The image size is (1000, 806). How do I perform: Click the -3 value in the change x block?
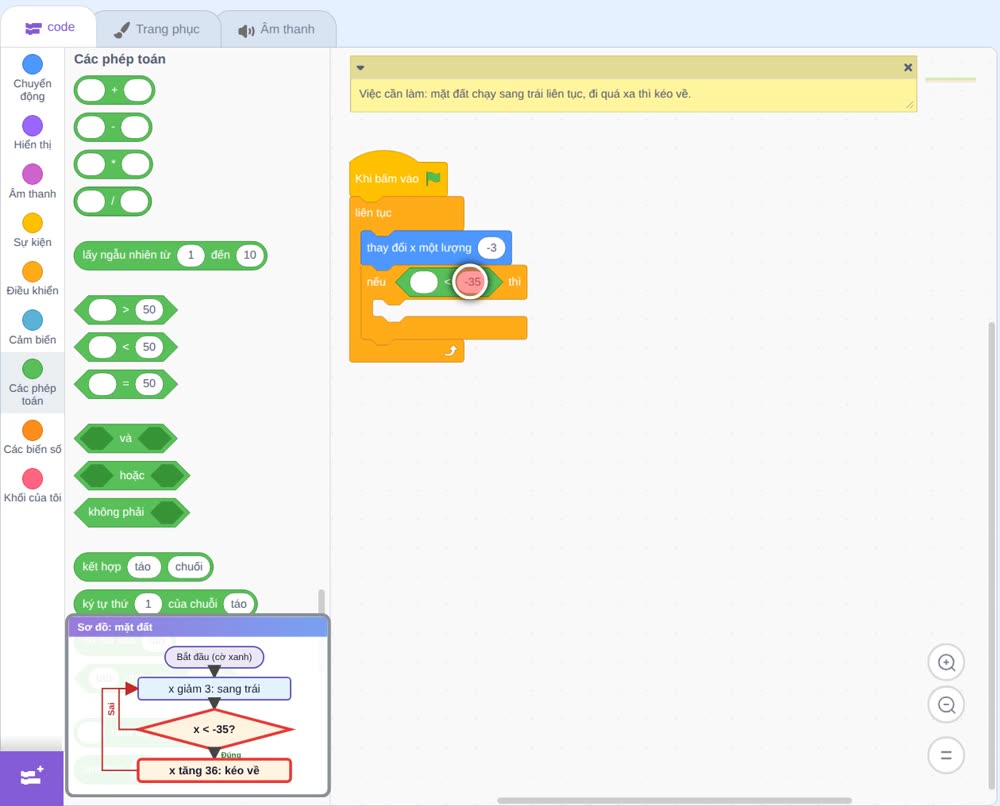pos(491,248)
